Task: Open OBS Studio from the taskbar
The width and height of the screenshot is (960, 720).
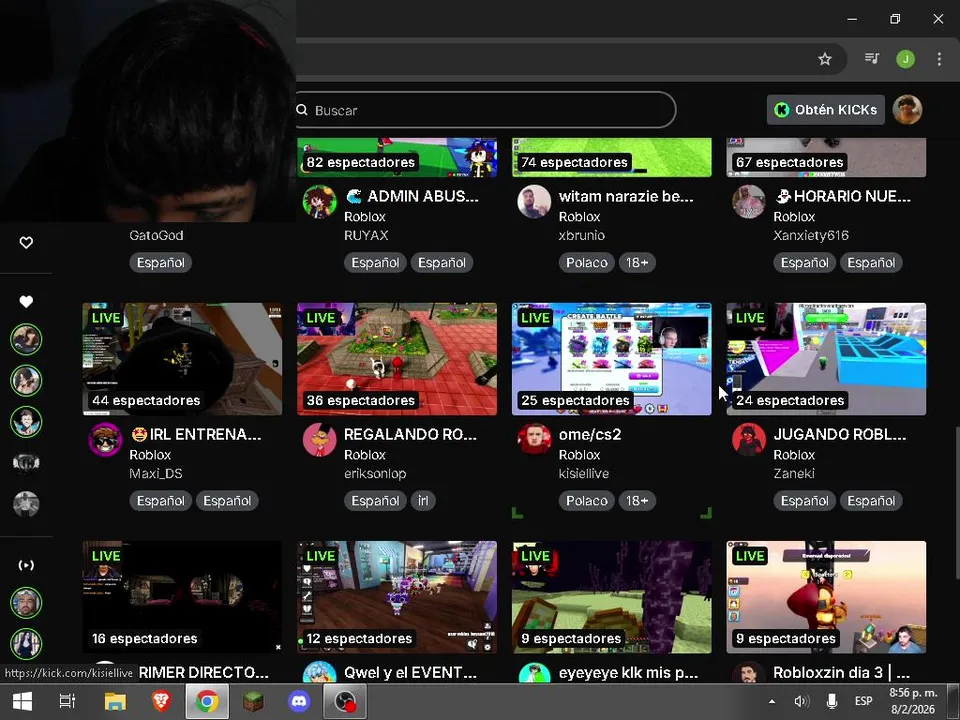Action: (345, 702)
